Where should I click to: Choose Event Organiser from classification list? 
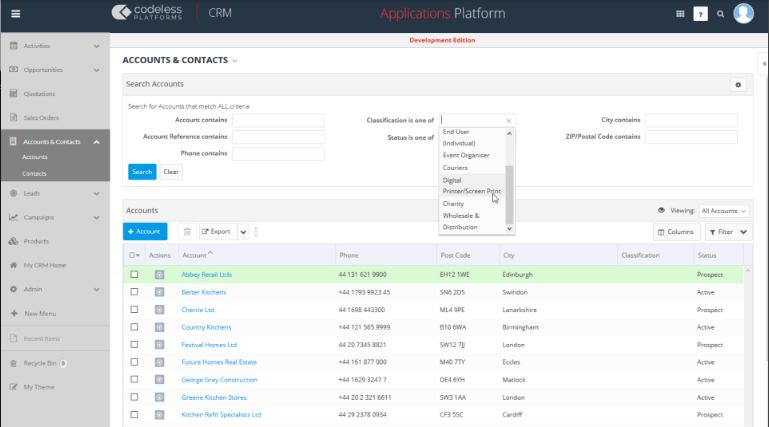(x=466, y=155)
